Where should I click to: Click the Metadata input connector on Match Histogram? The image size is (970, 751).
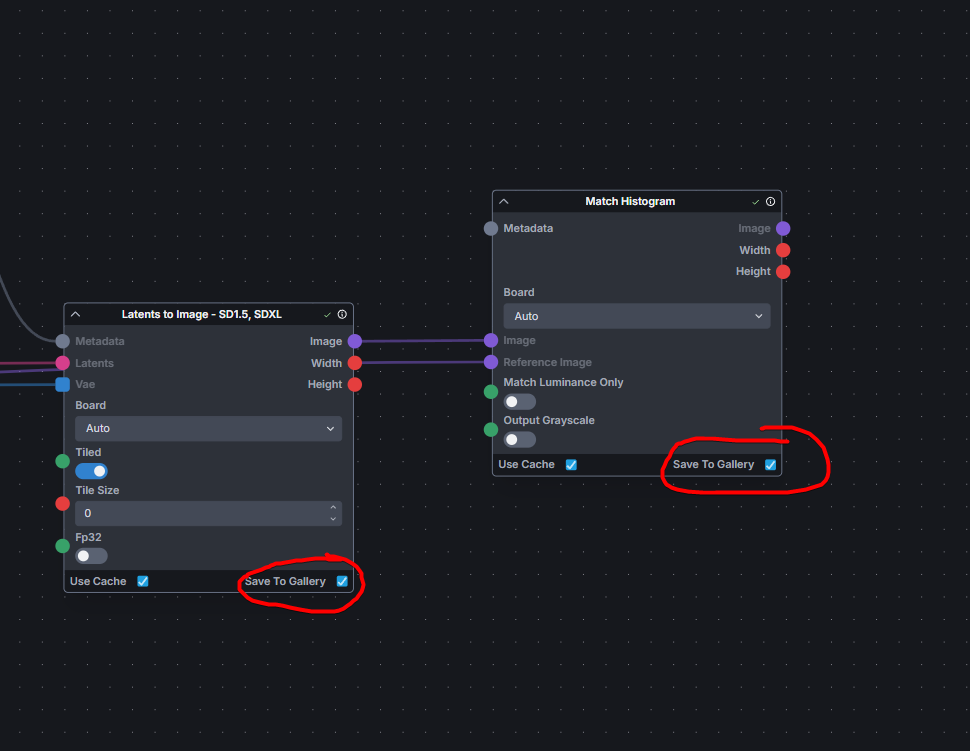coord(491,229)
